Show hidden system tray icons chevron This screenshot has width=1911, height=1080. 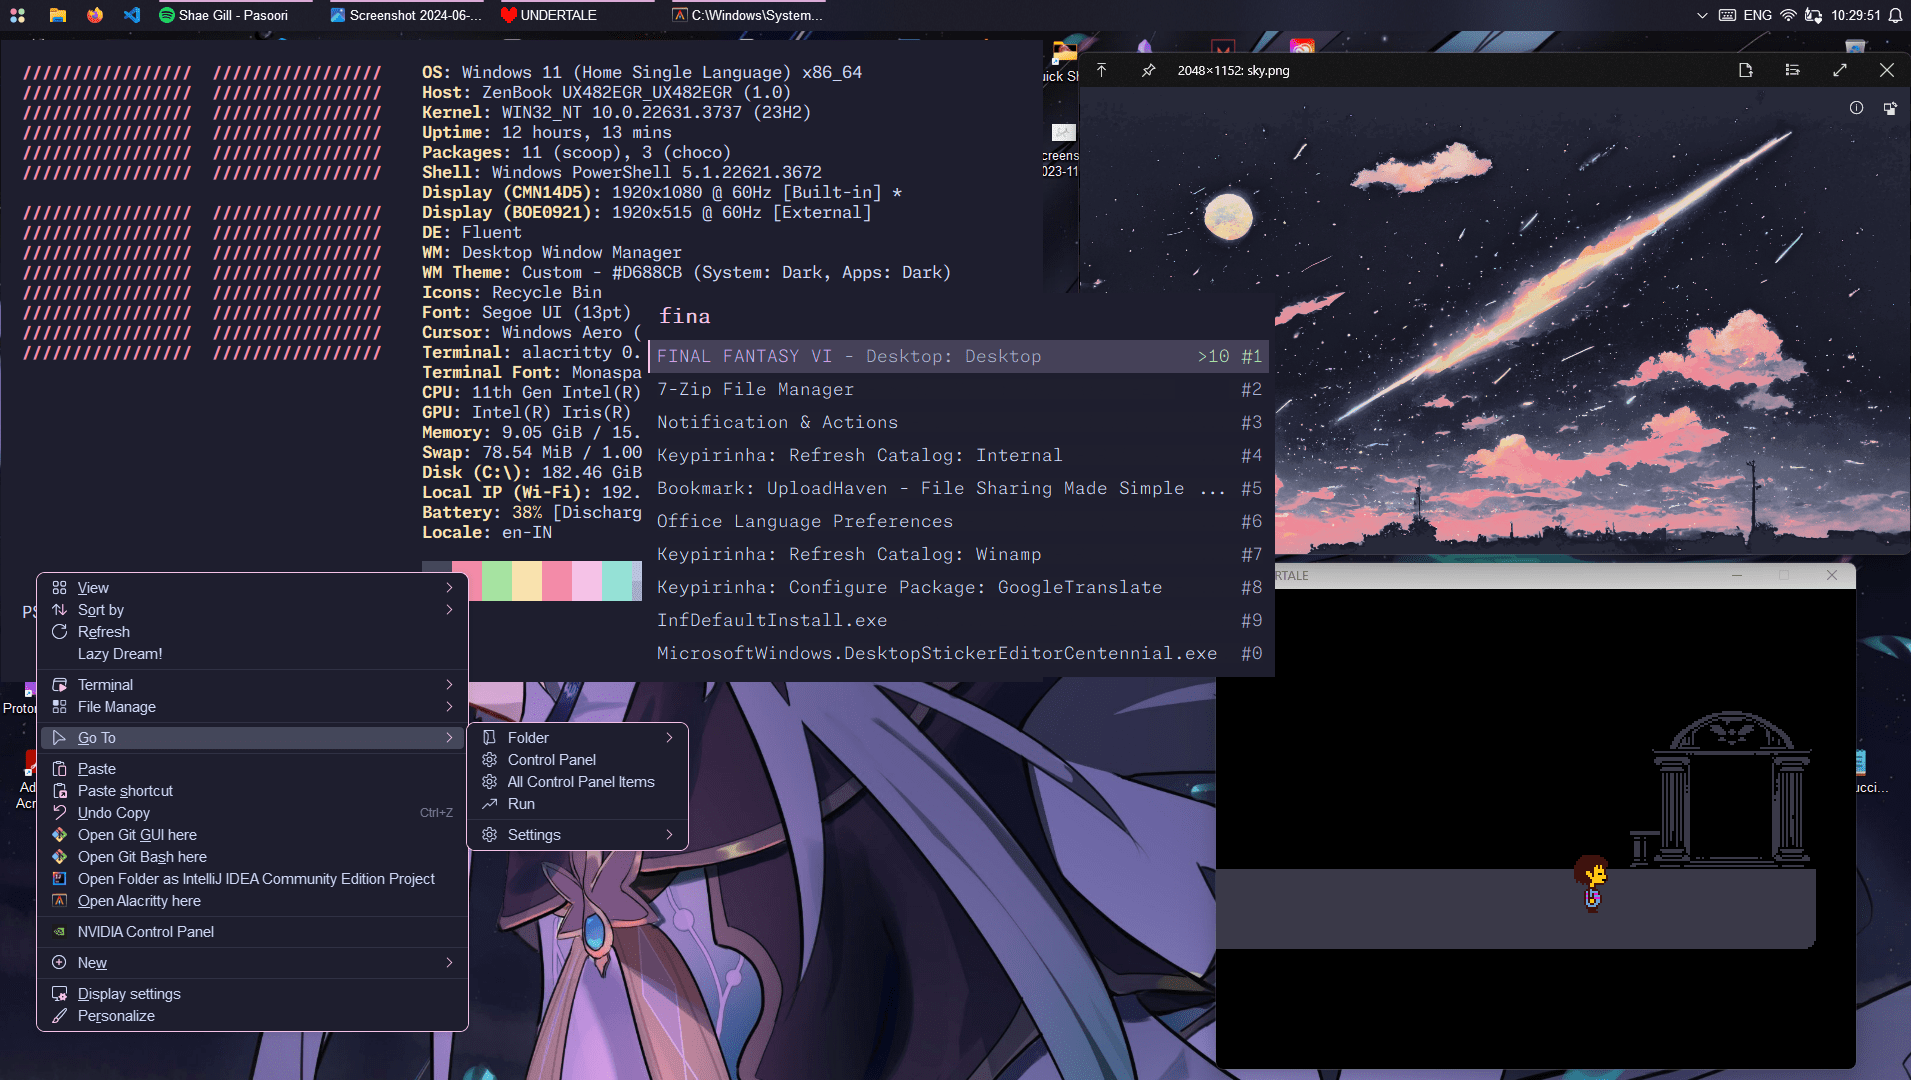click(1702, 15)
